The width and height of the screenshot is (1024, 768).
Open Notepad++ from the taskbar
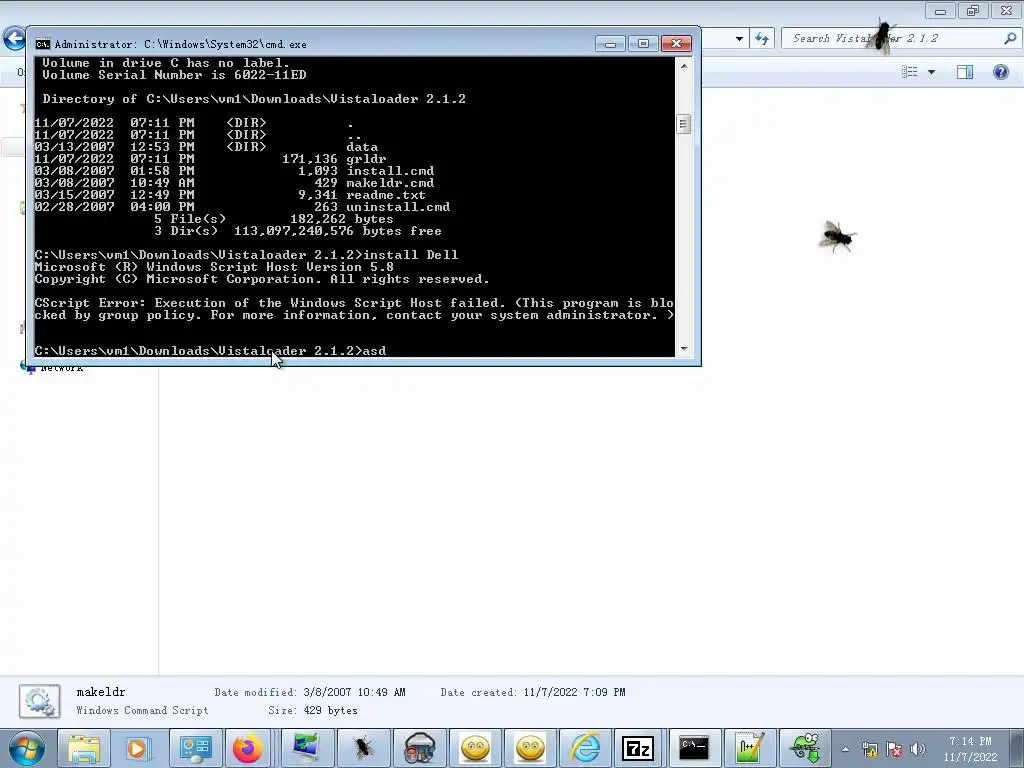749,748
